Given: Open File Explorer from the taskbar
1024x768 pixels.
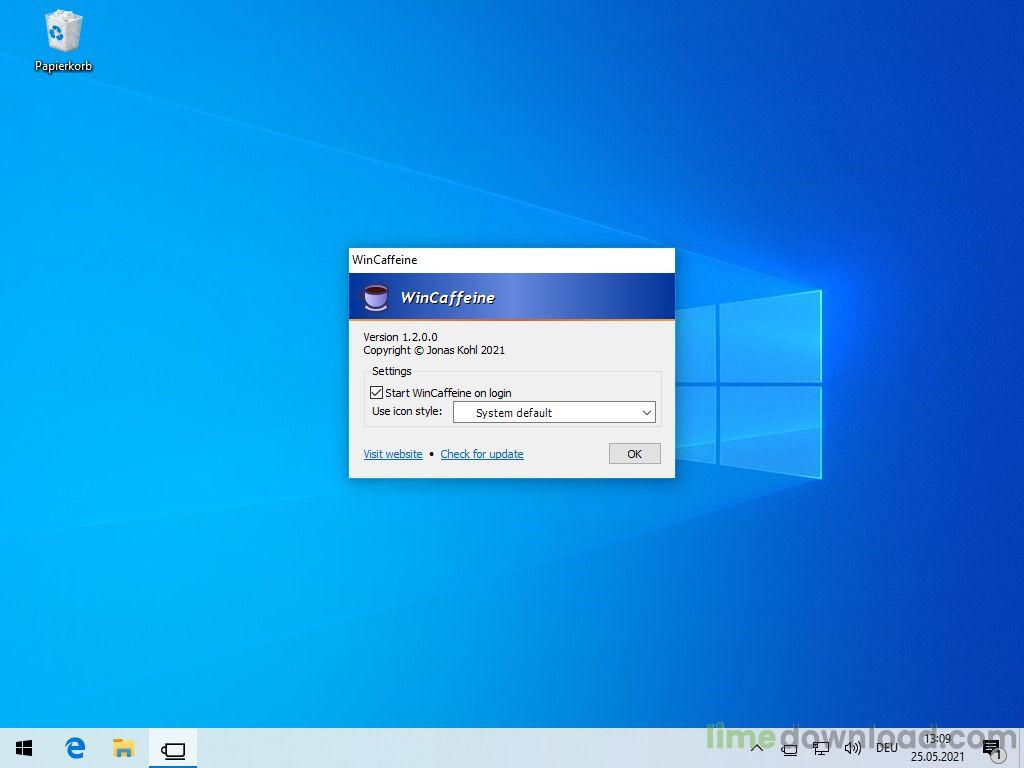Looking at the screenshot, I should [x=123, y=748].
